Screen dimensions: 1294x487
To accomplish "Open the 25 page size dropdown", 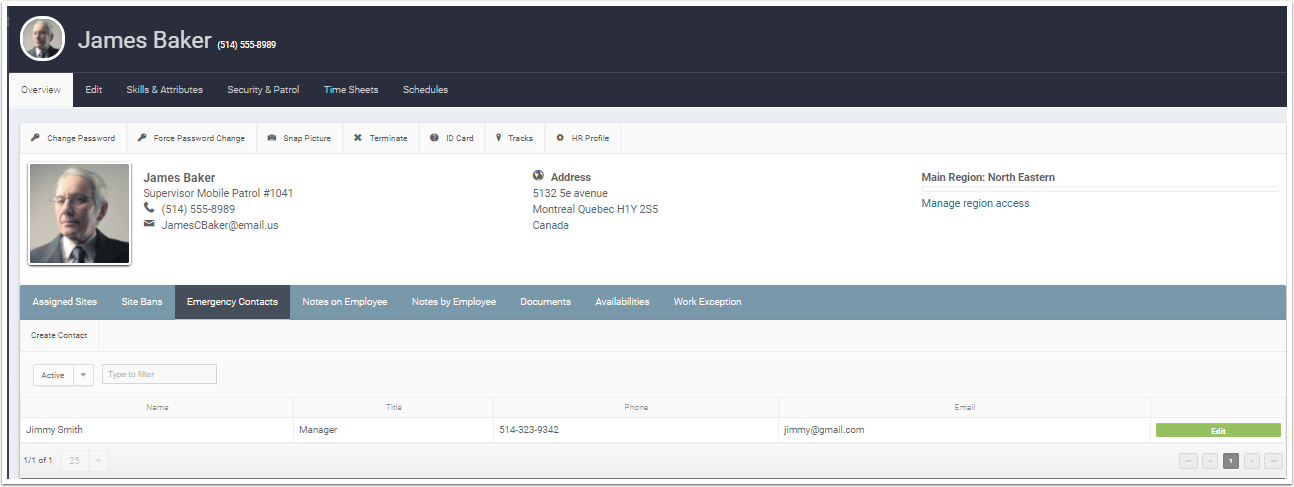I will coord(85,461).
